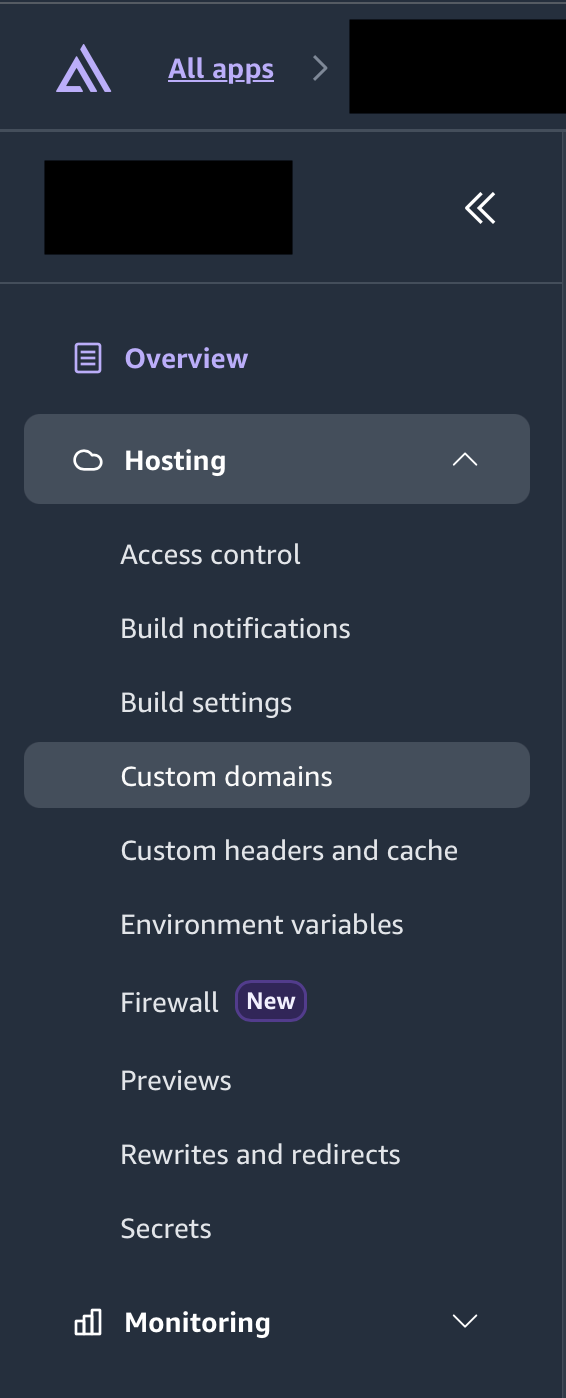Open Rewrites and redirects page
This screenshot has height=1398, width=566.
click(x=260, y=1155)
